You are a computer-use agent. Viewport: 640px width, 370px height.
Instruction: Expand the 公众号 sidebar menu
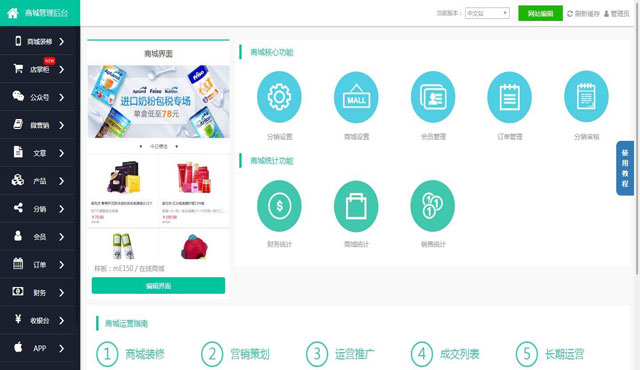[x=38, y=97]
